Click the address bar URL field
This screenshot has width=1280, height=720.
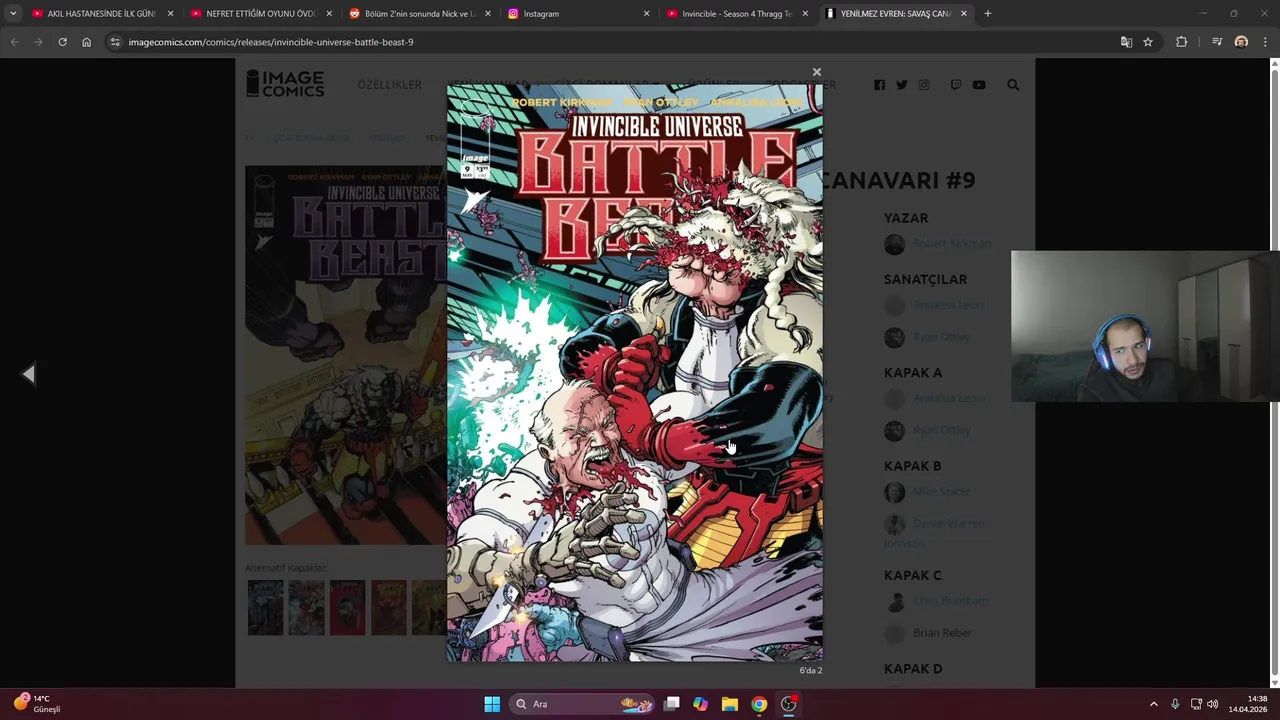[x=610, y=42]
